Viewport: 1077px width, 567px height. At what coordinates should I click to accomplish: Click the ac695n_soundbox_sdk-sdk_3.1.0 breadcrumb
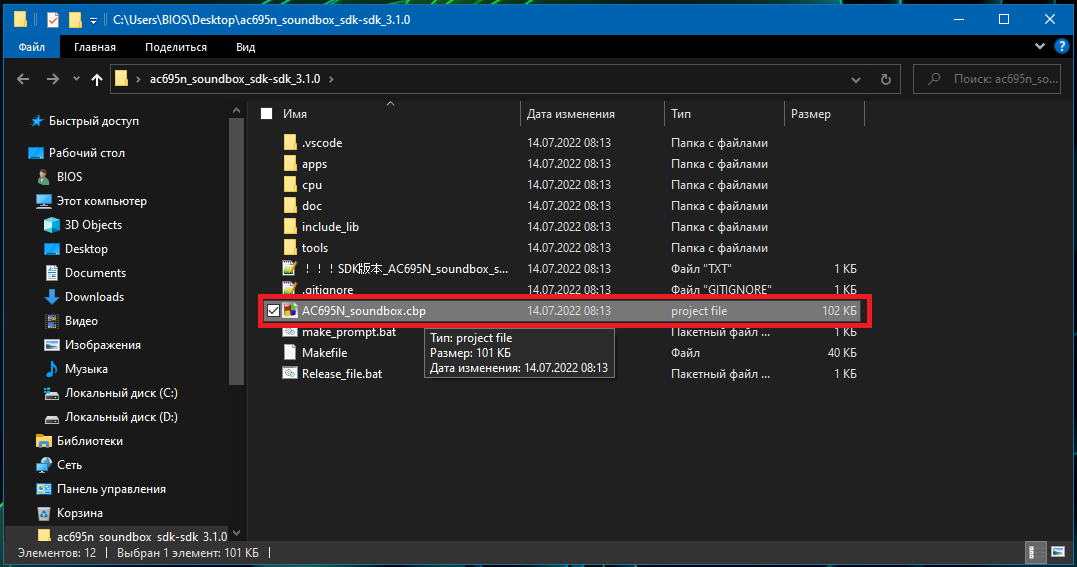[x=235, y=79]
